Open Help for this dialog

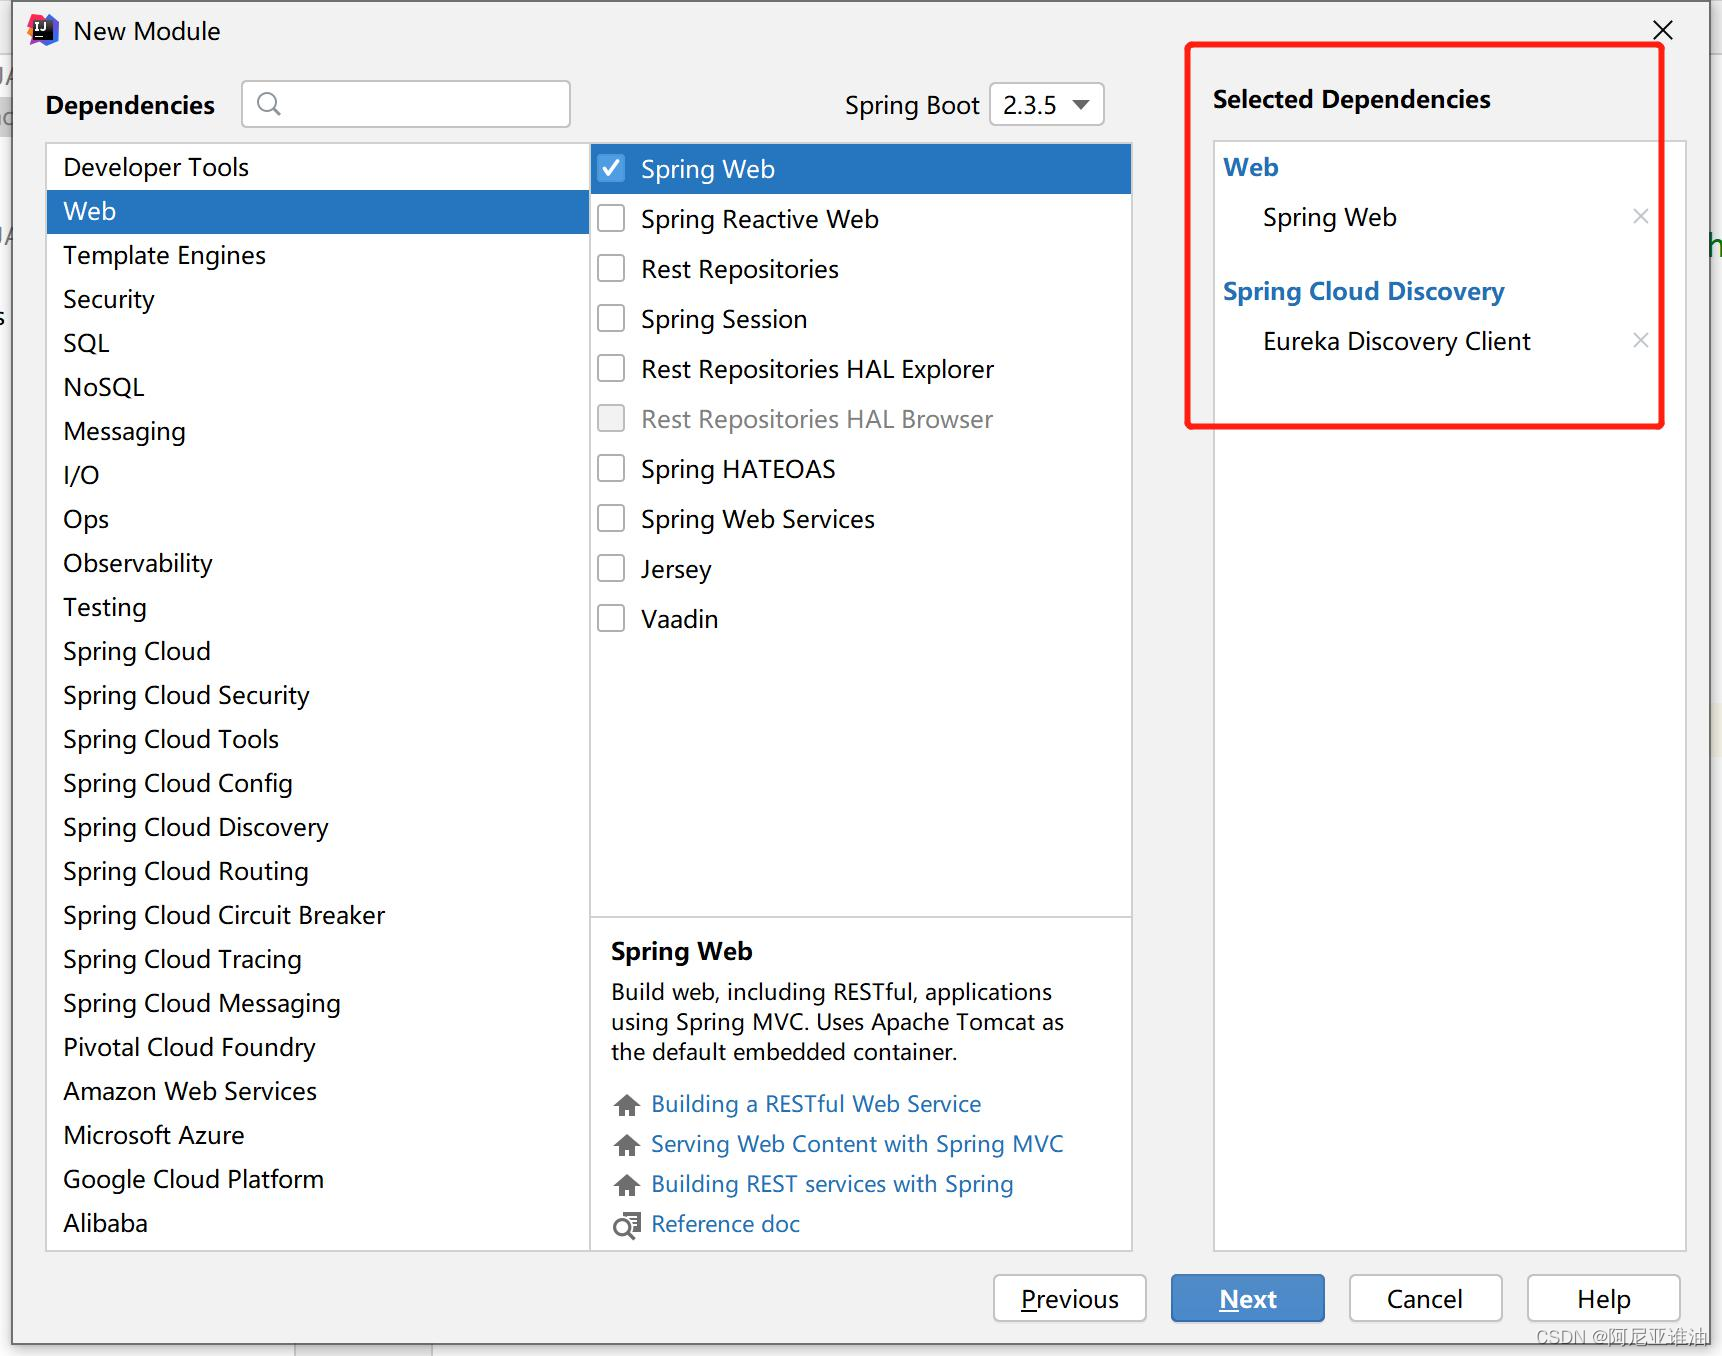click(1603, 1298)
